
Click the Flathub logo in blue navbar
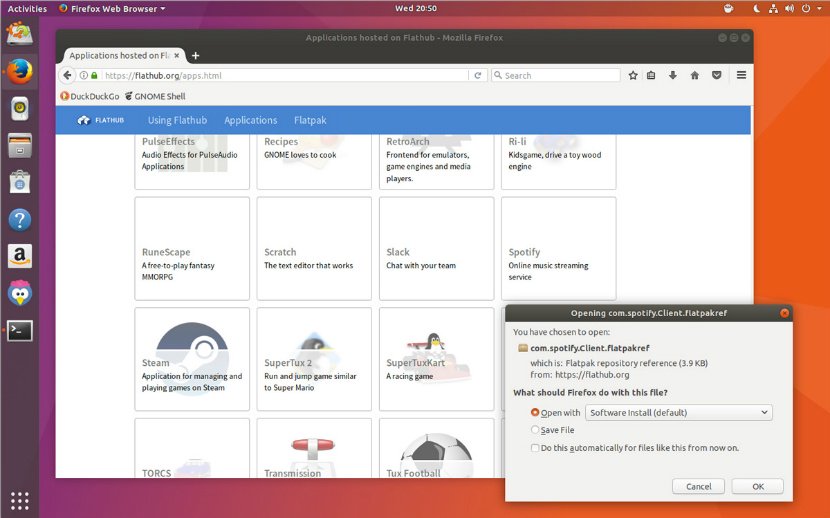coord(101,120)
